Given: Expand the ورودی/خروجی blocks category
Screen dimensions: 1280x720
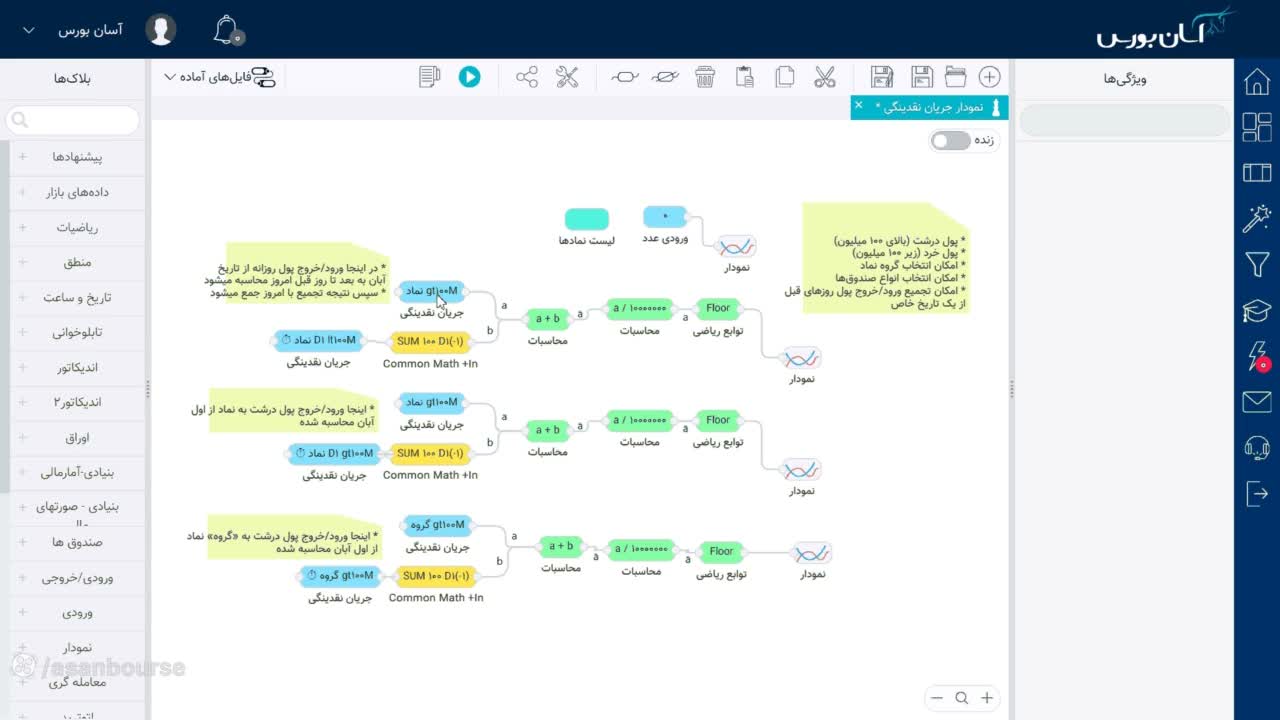Looking at the screenshot, I should tap(75, 577).
